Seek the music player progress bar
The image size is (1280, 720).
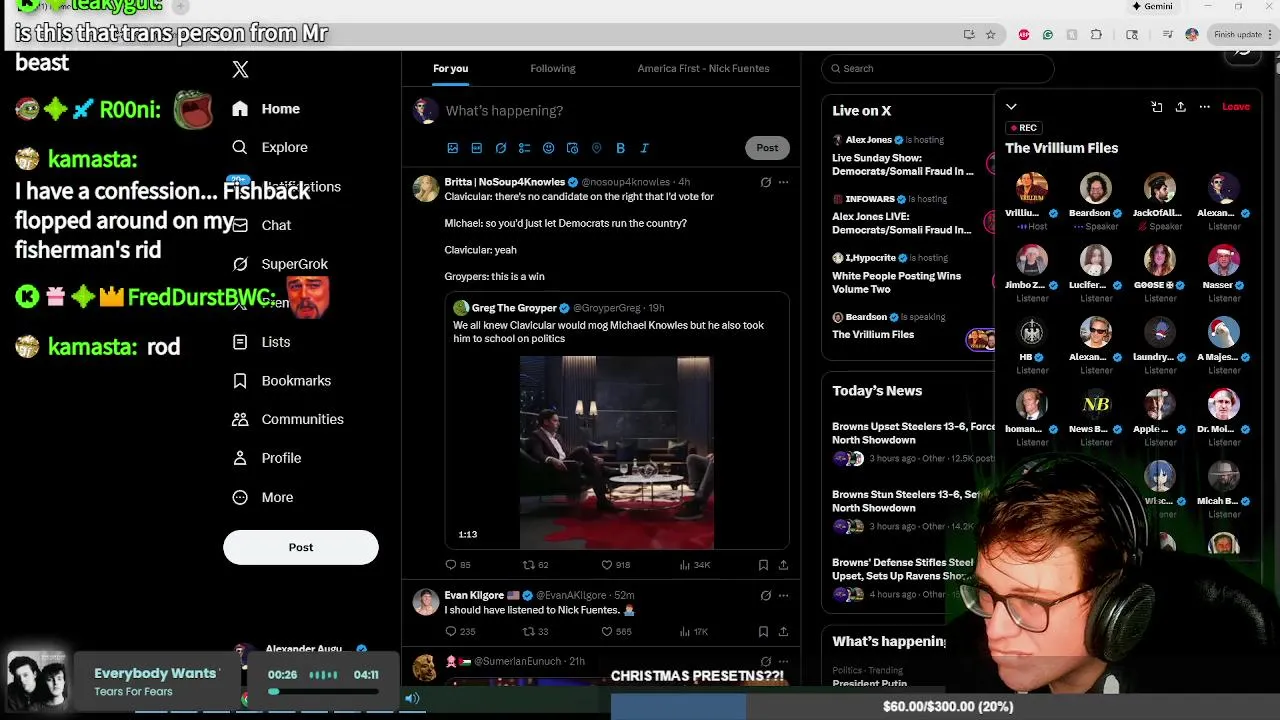pos(323,691)
